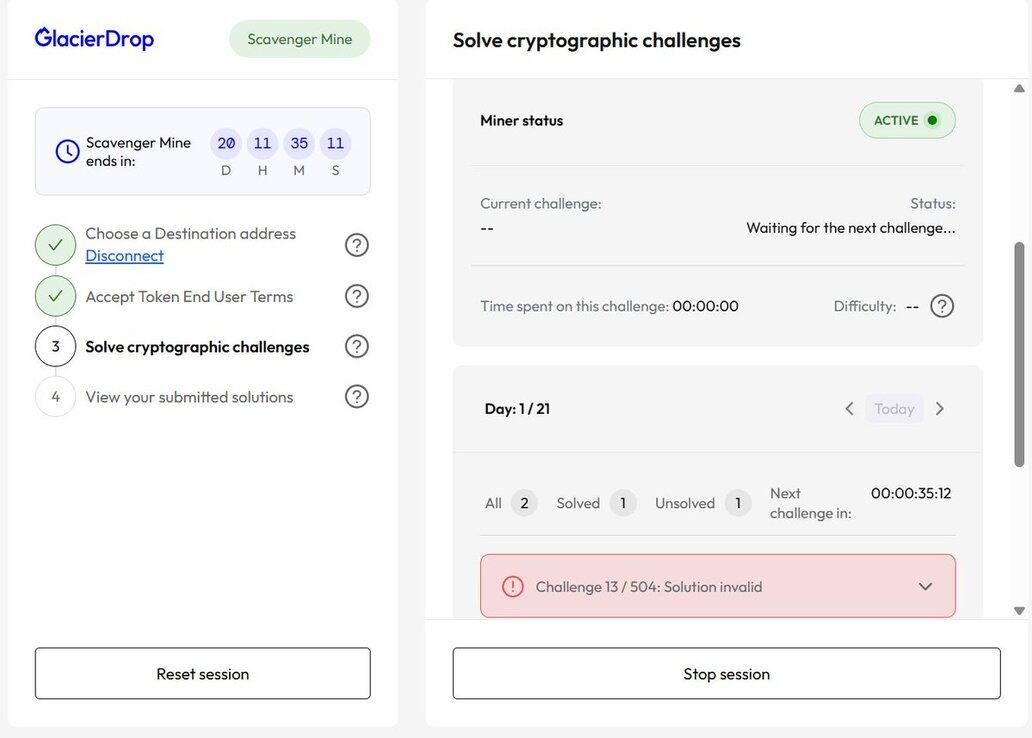This screenshot has height=738, width=1032.
Task: Expand the Challenge 13 Solution invalid row
Action: [x=925, y=587]
